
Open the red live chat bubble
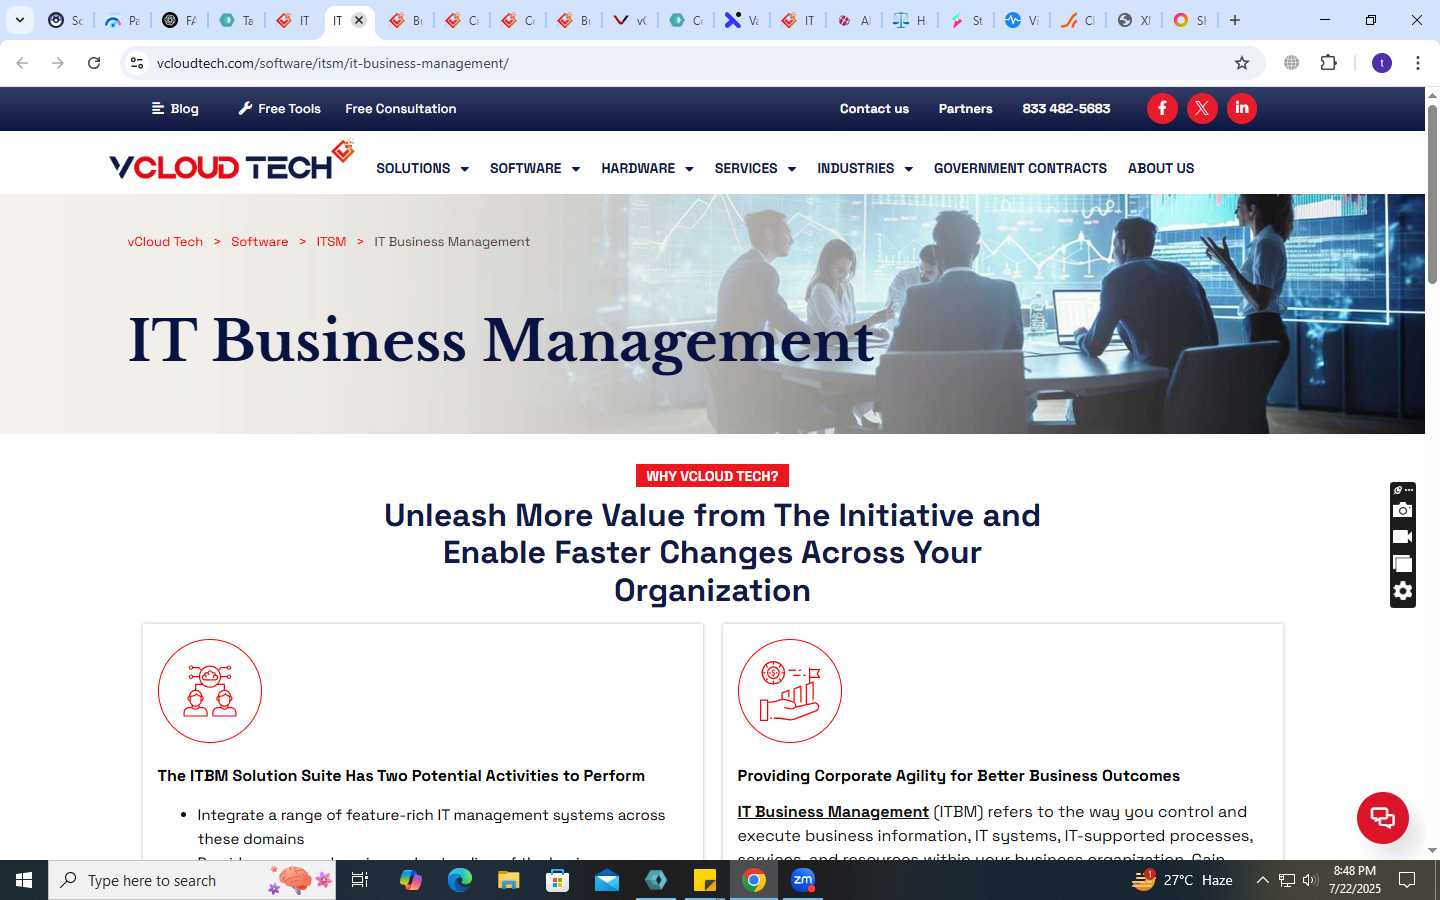1383,817
